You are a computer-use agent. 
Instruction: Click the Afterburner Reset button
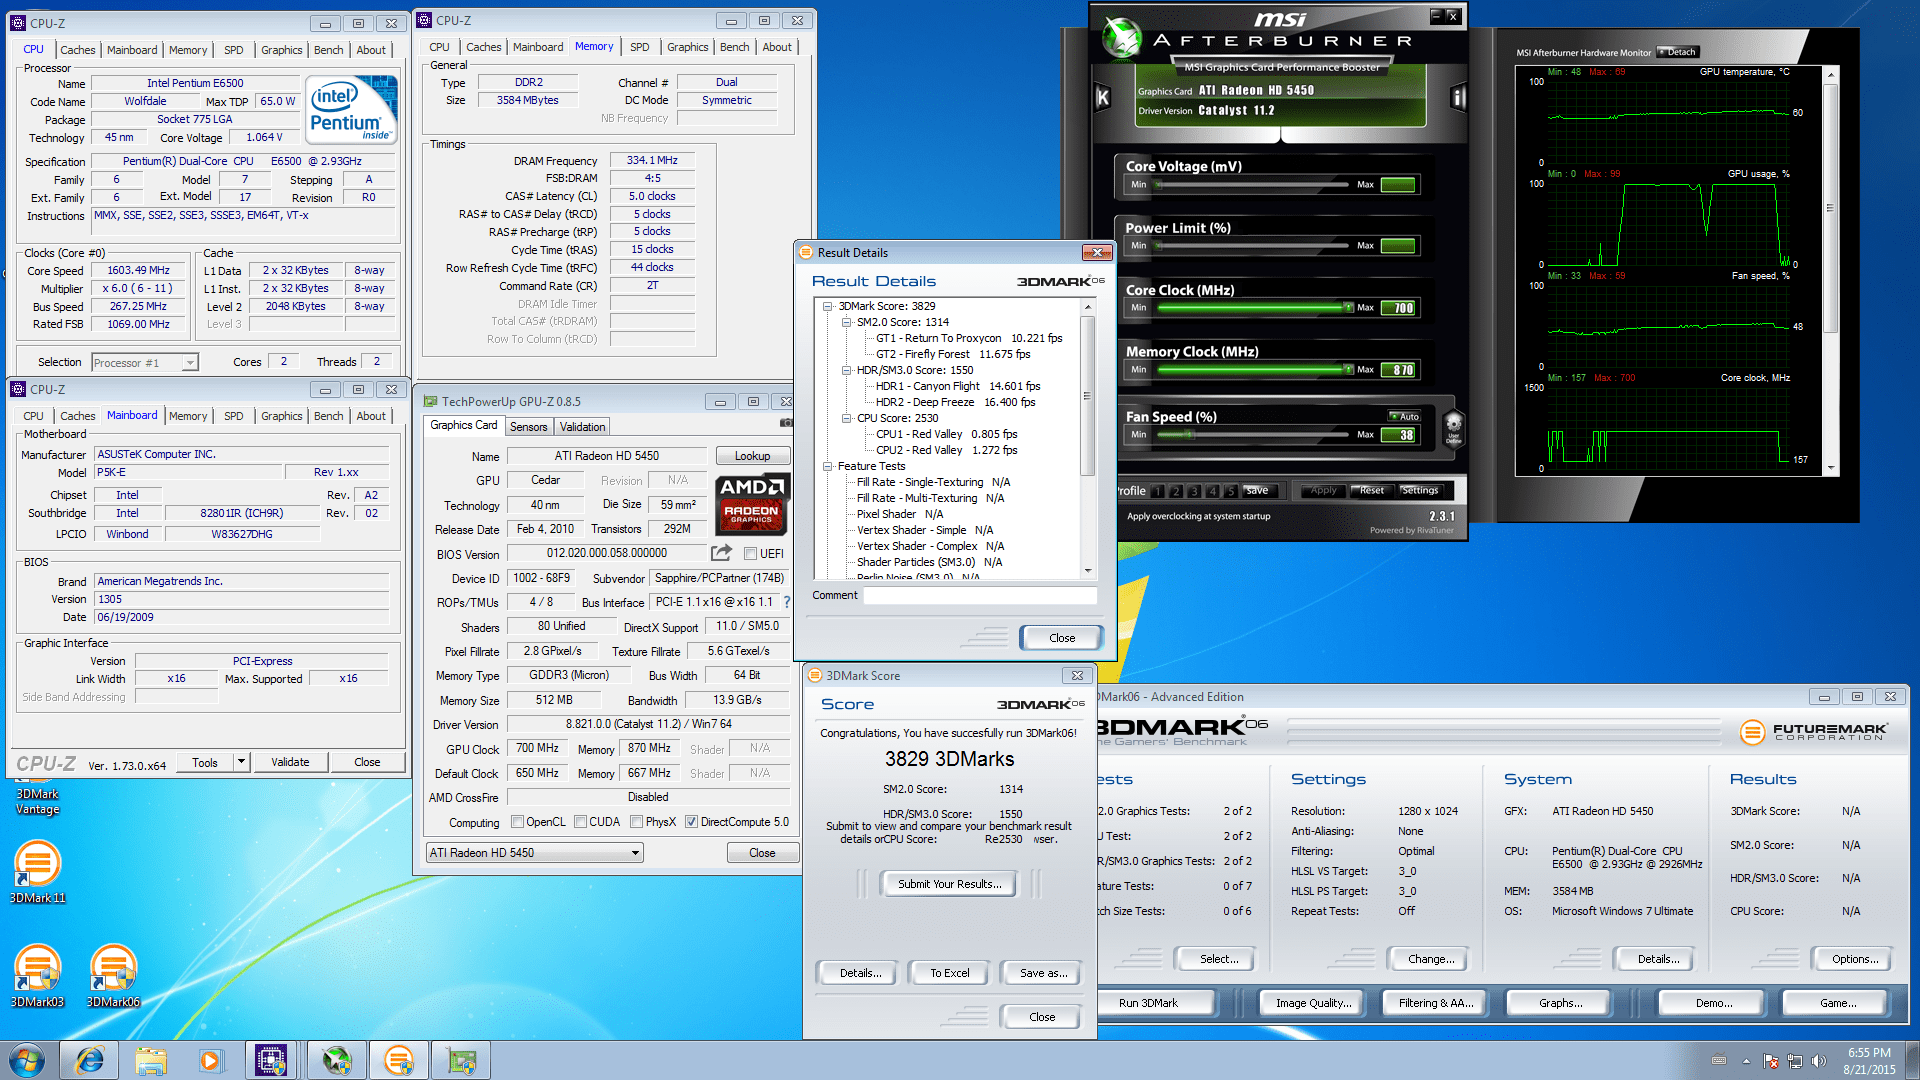(1371, 491)
